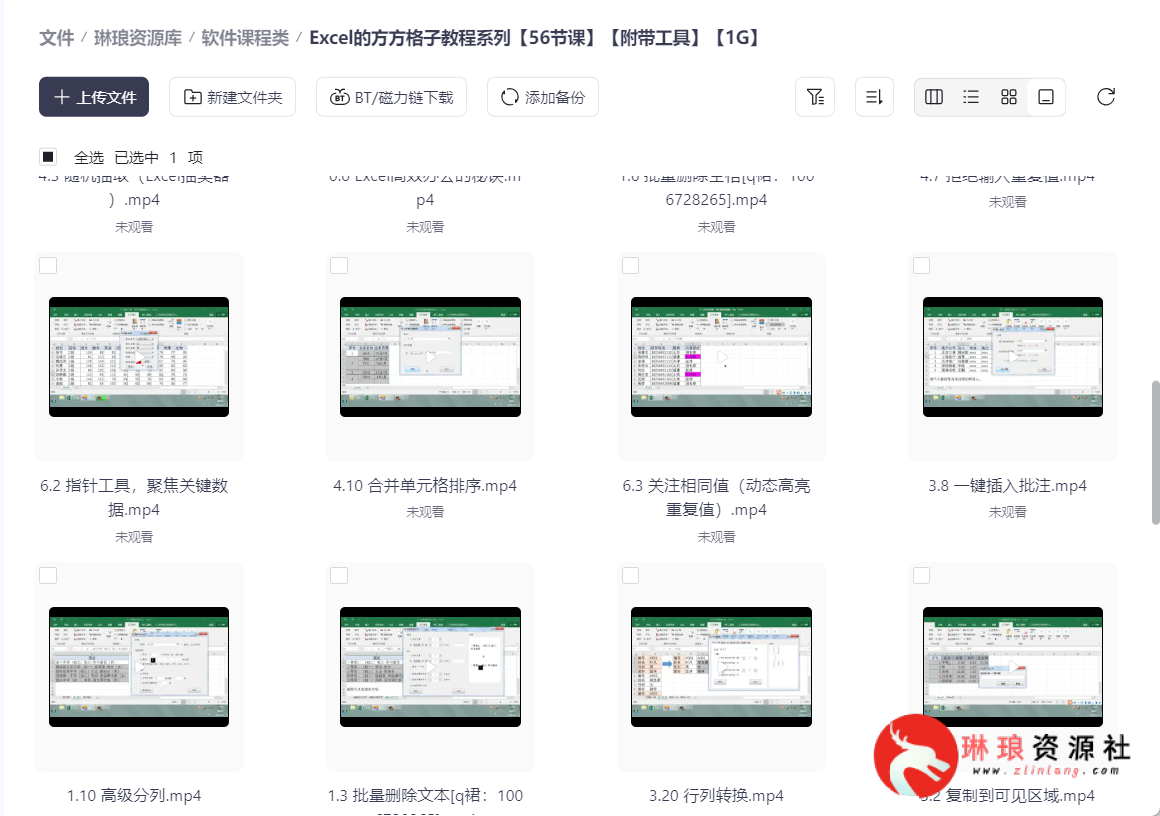Viewport: 1160px width, 816px height.
Task: Check the box for 3.8 一键插入批注.mp4
Action: [x=921, y=266]
